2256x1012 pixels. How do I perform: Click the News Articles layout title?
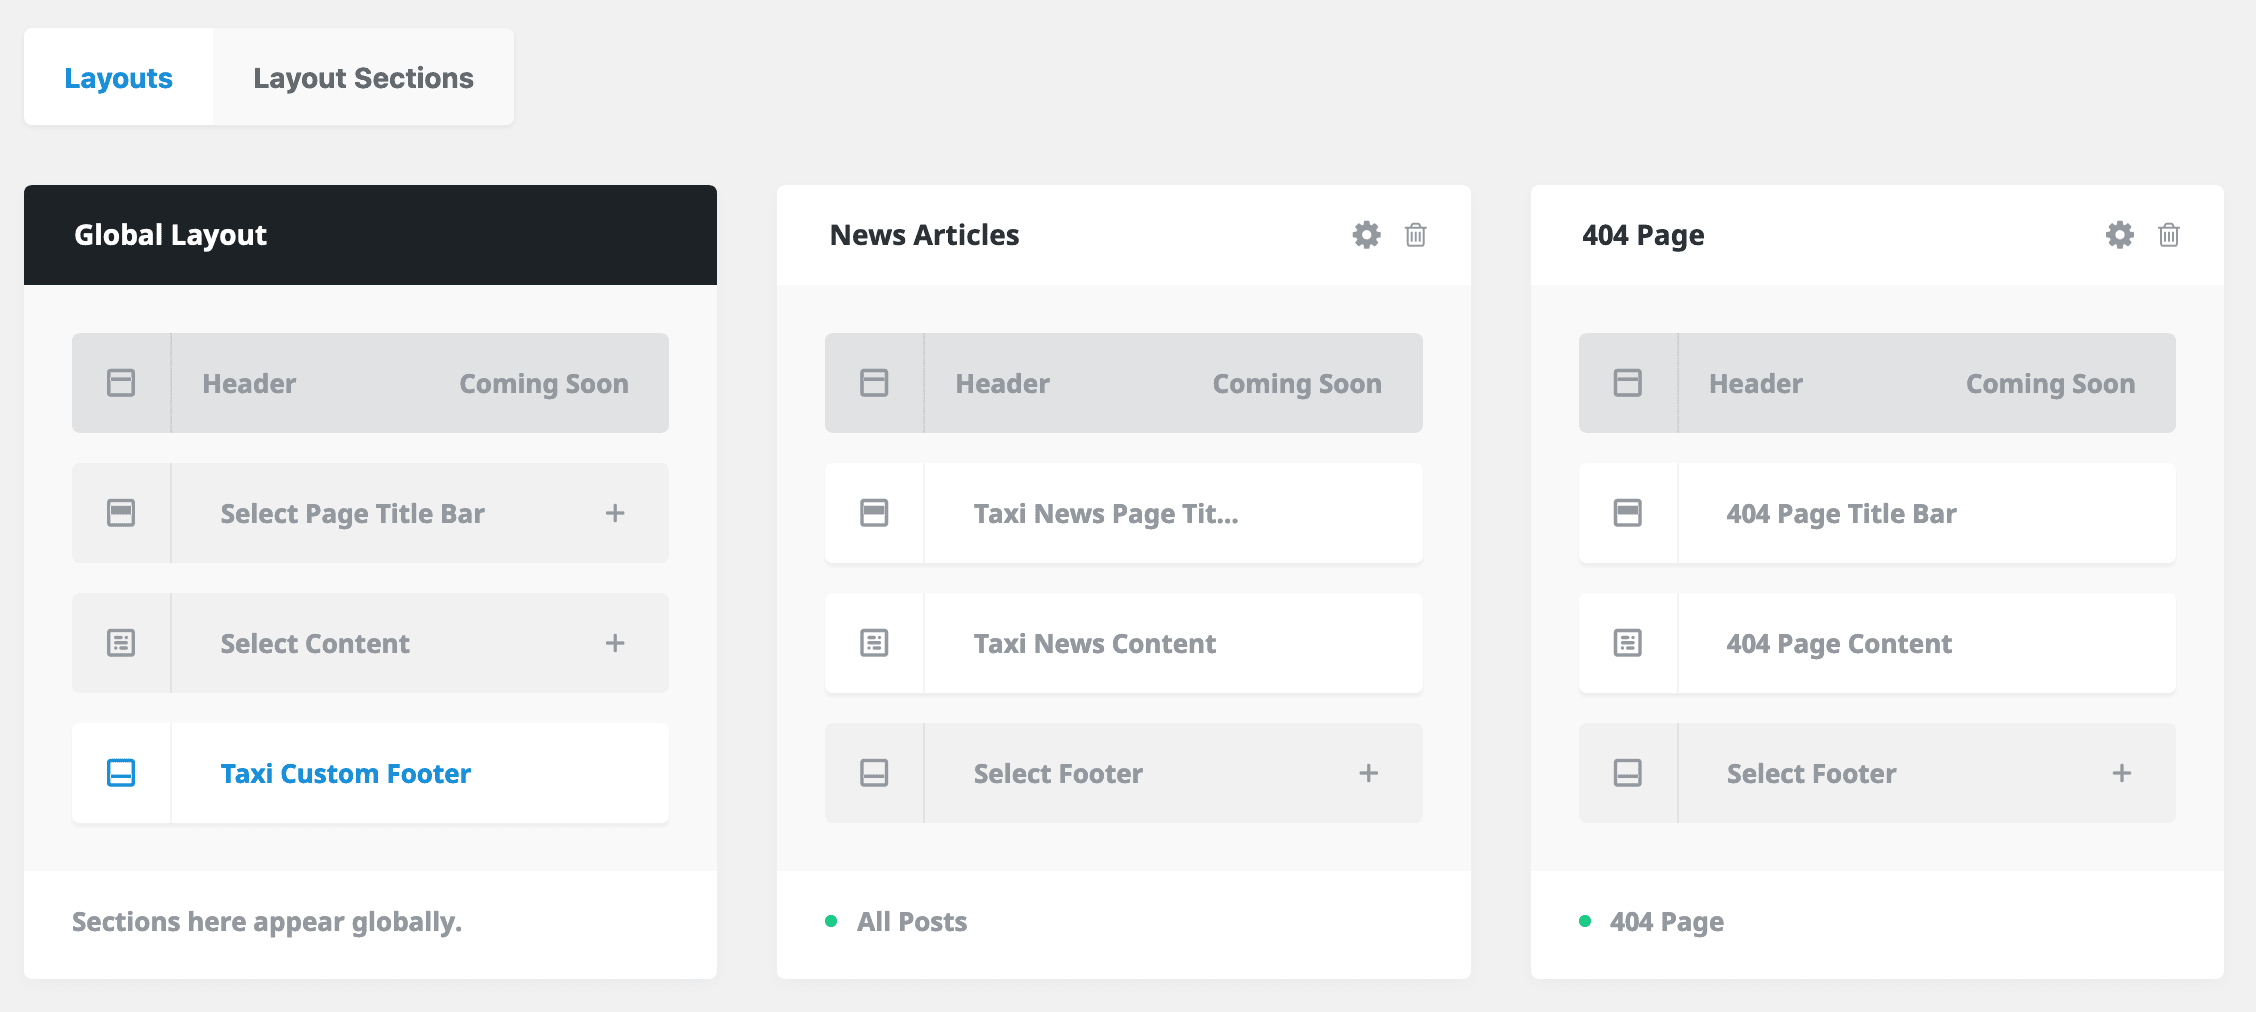pyautogui.click(x=924, y=235)
